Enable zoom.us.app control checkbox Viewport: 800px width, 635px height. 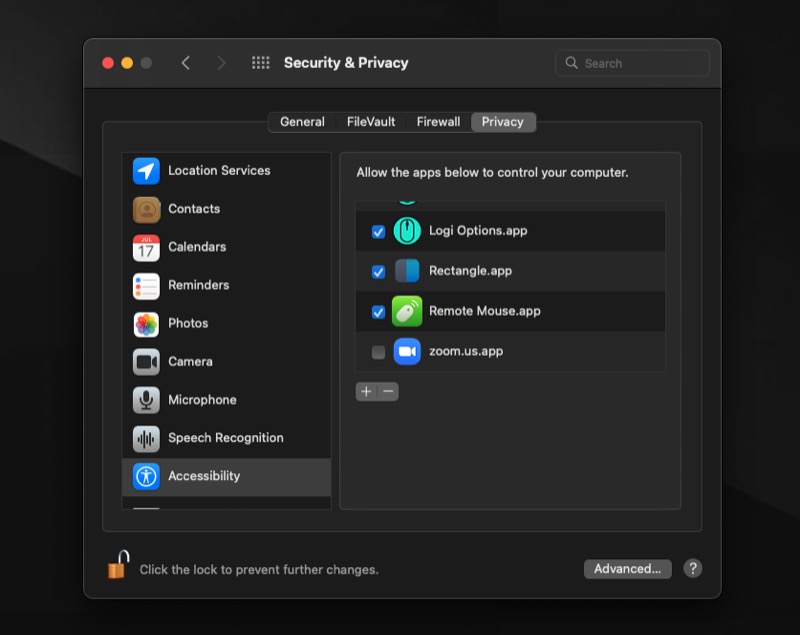tap(378, 352)
